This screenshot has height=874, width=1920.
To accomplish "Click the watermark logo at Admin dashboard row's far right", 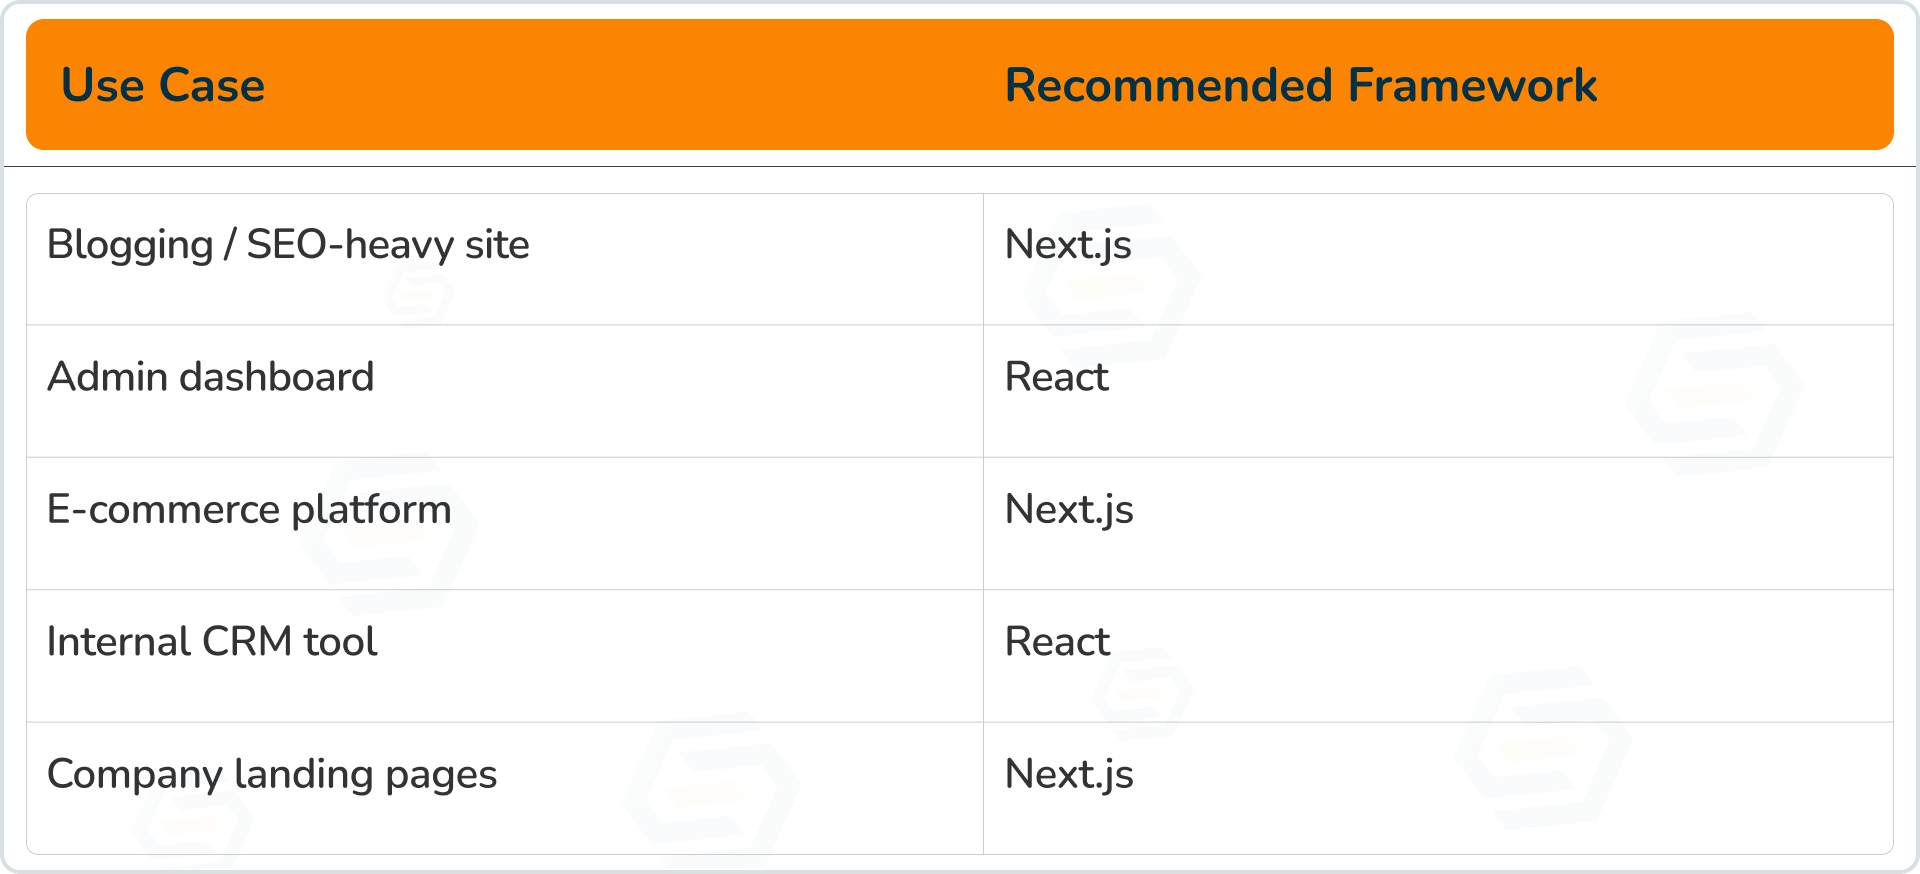I will [x=1715, y=393].
